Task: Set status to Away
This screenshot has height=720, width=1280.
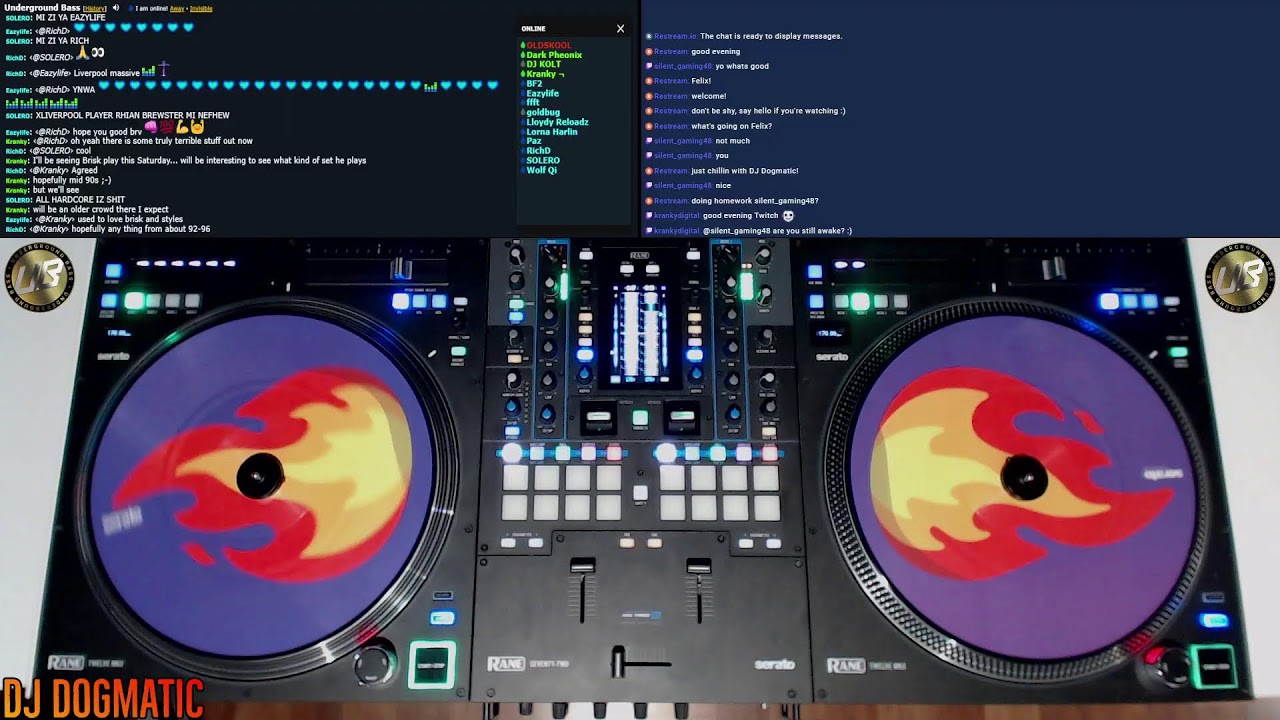Action: coord(177,8)
